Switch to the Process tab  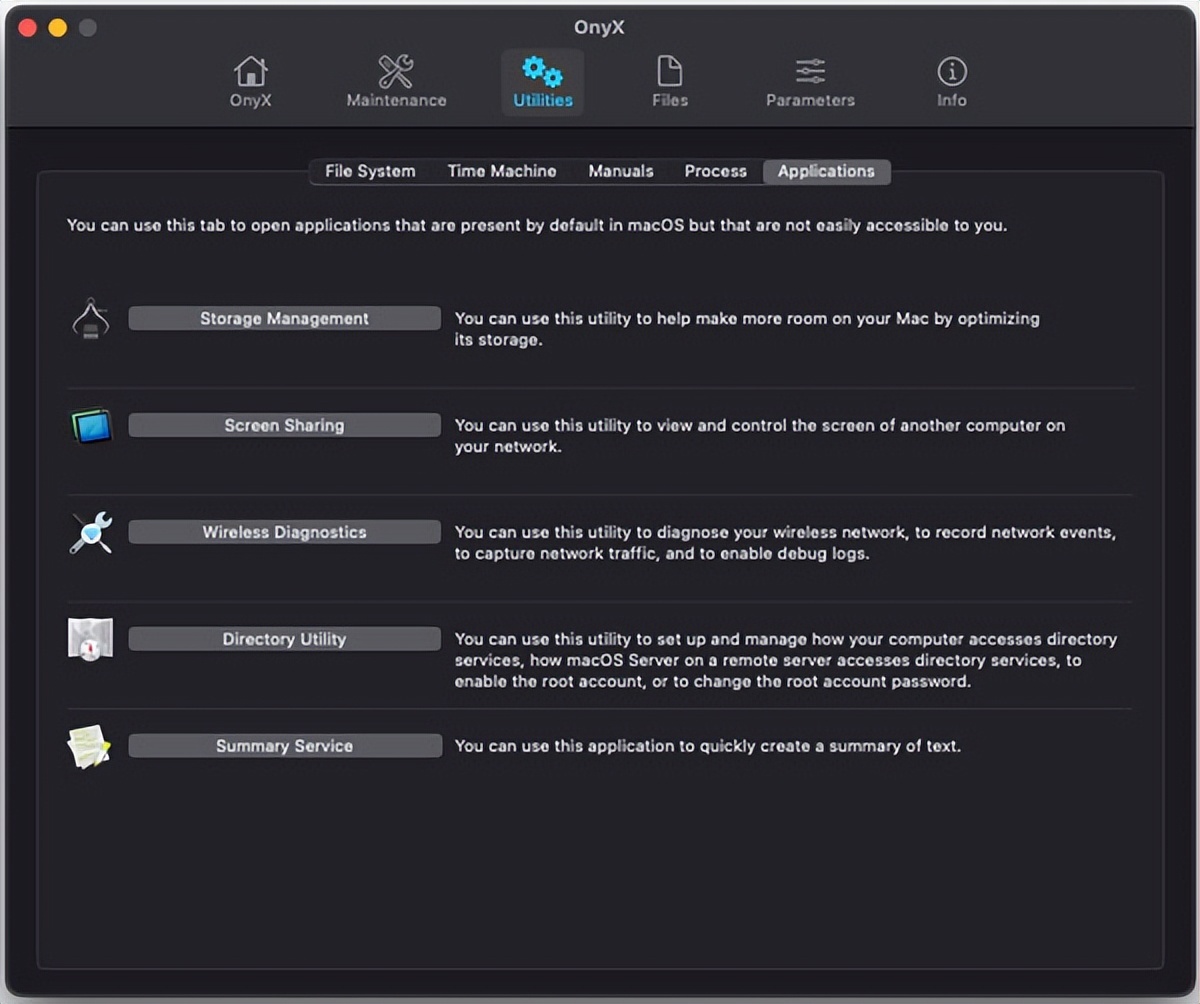(715, 171)
